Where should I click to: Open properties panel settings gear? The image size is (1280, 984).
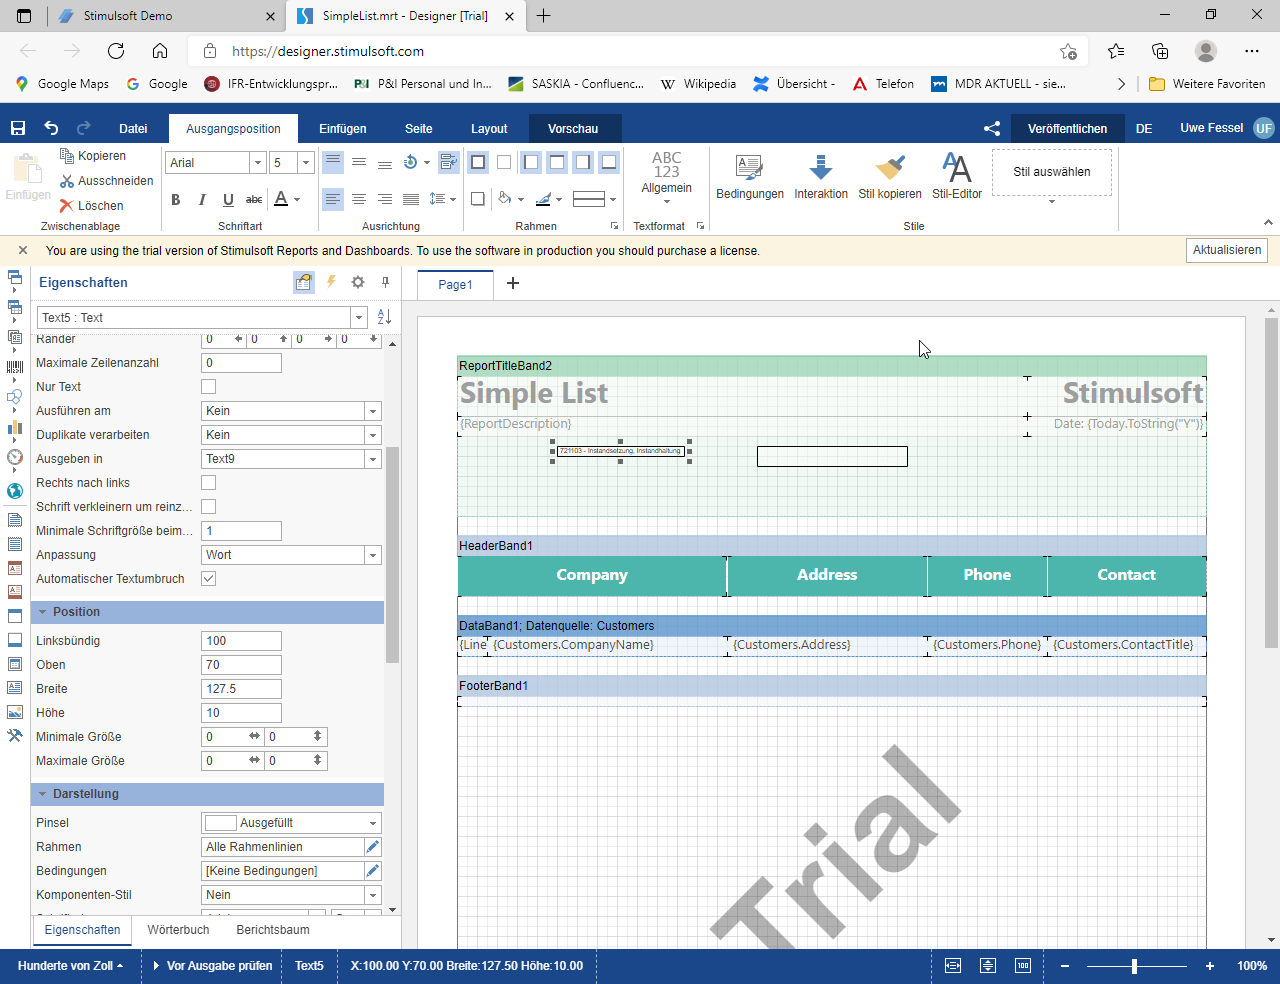click(358, 283)
